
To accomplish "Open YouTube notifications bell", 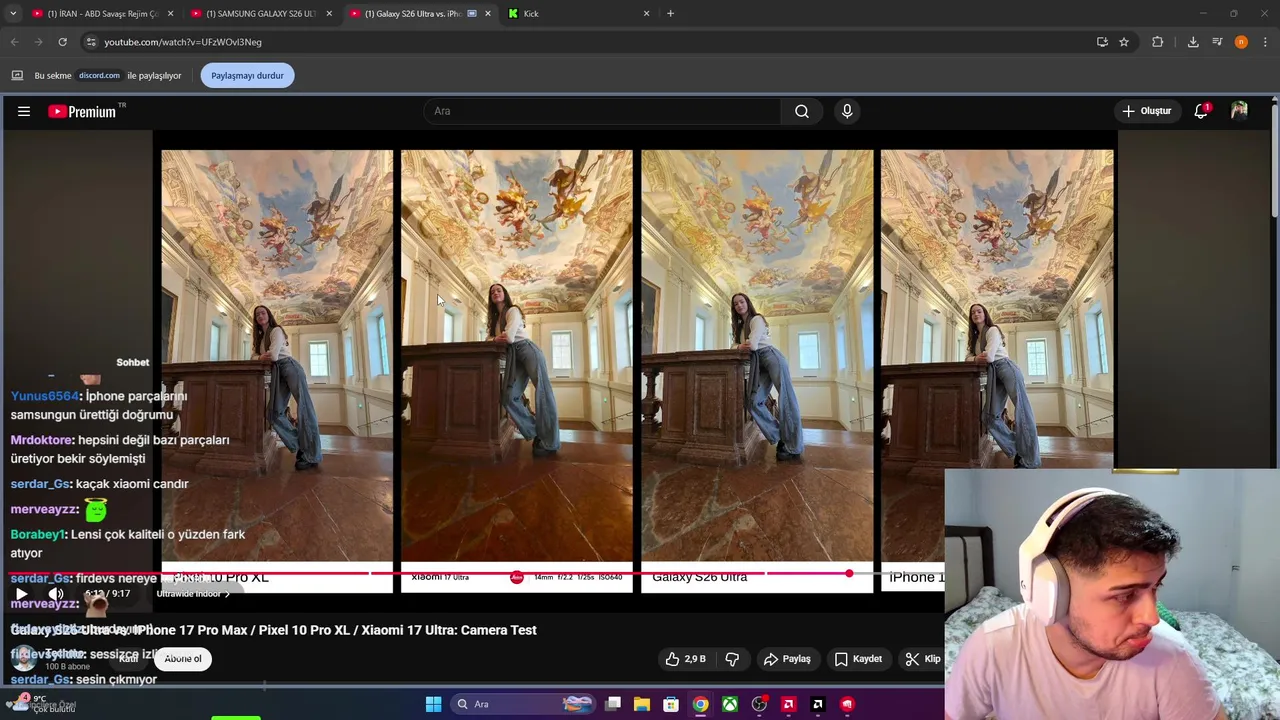I will 1201,111.
